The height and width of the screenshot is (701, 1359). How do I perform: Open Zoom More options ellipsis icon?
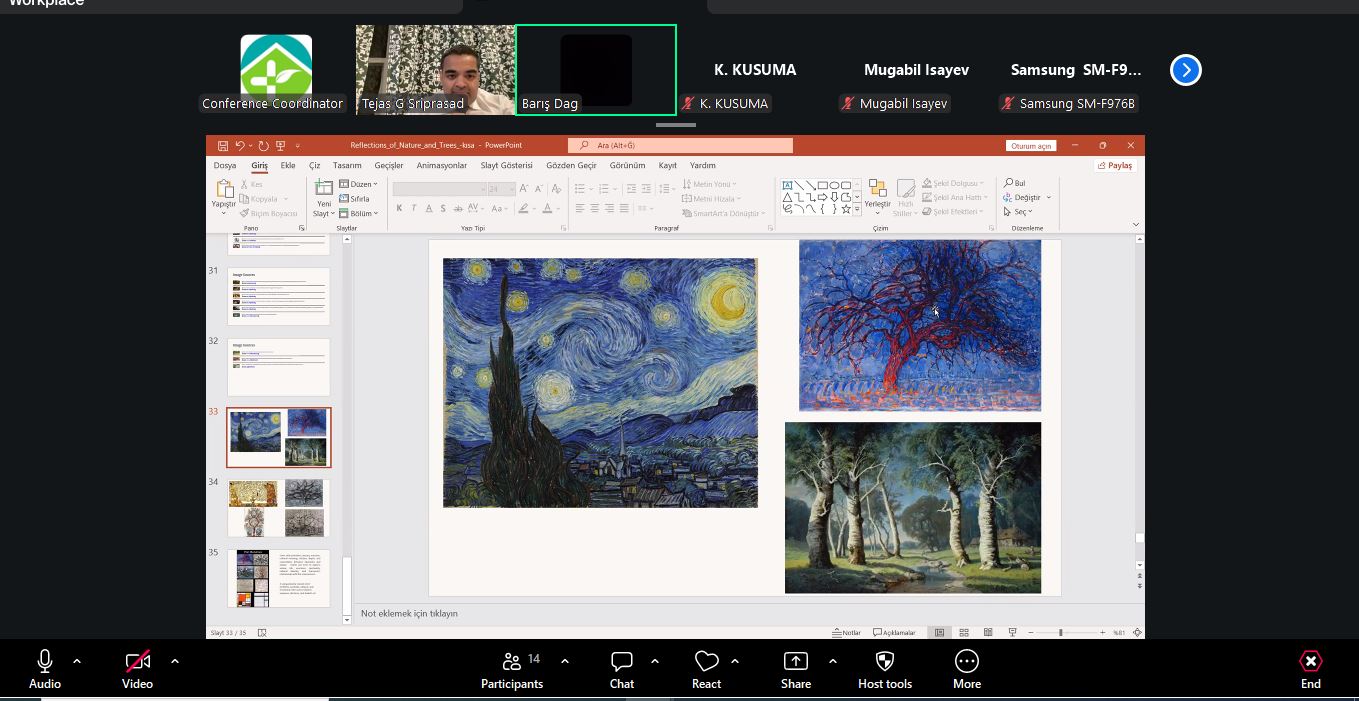966,660
